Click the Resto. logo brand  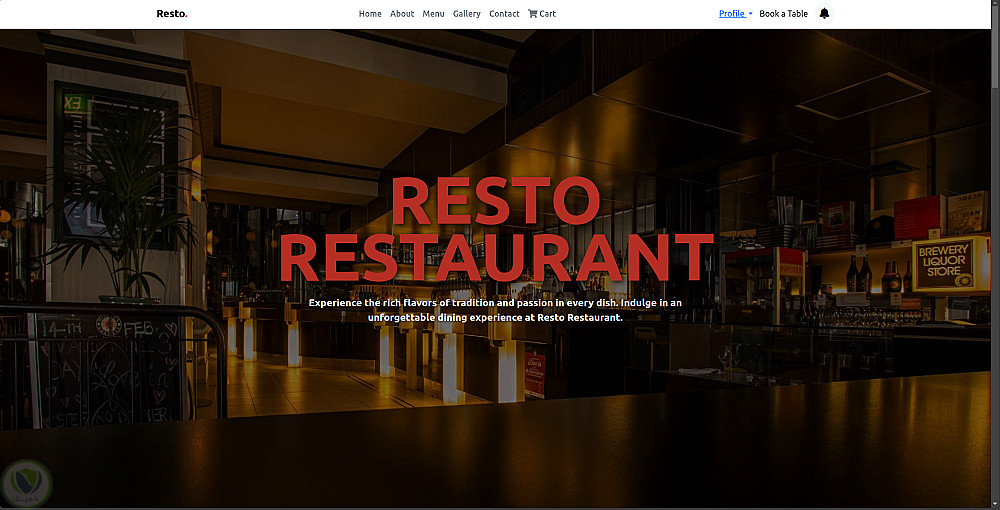pos(172,13)
